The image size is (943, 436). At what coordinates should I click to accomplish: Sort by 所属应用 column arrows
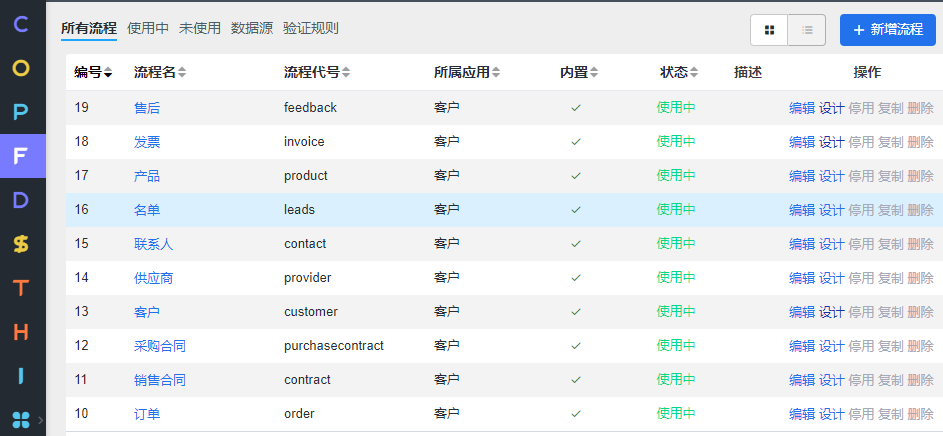coord(496,73)
